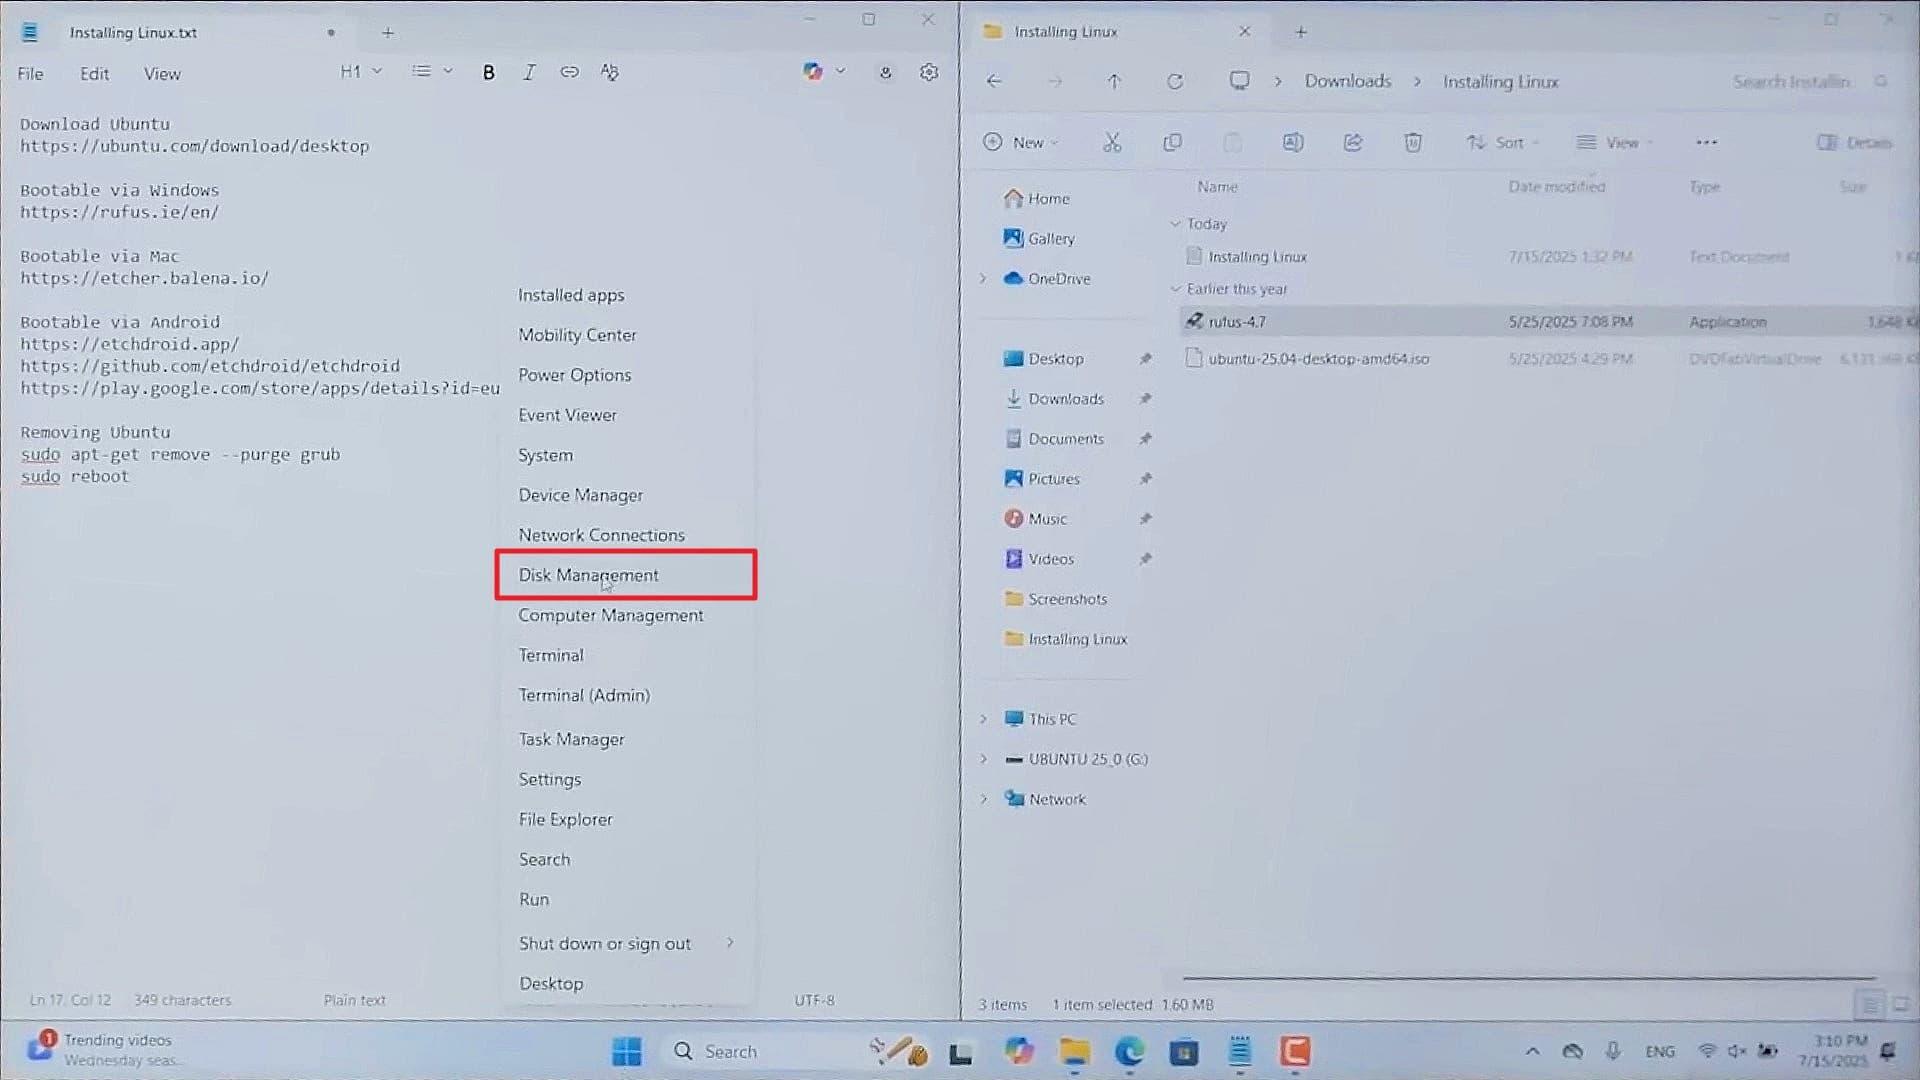This screenshot has height=1080, width=1920.
Task: Open the Edit menu in Notepad
Action: coord(94,74)
